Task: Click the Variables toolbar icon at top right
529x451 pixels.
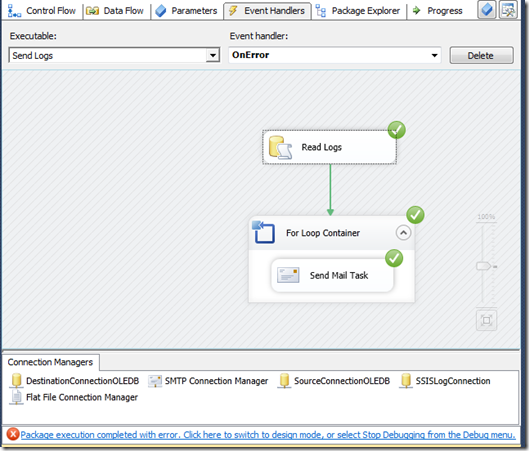Action: [x=486, y=10]
